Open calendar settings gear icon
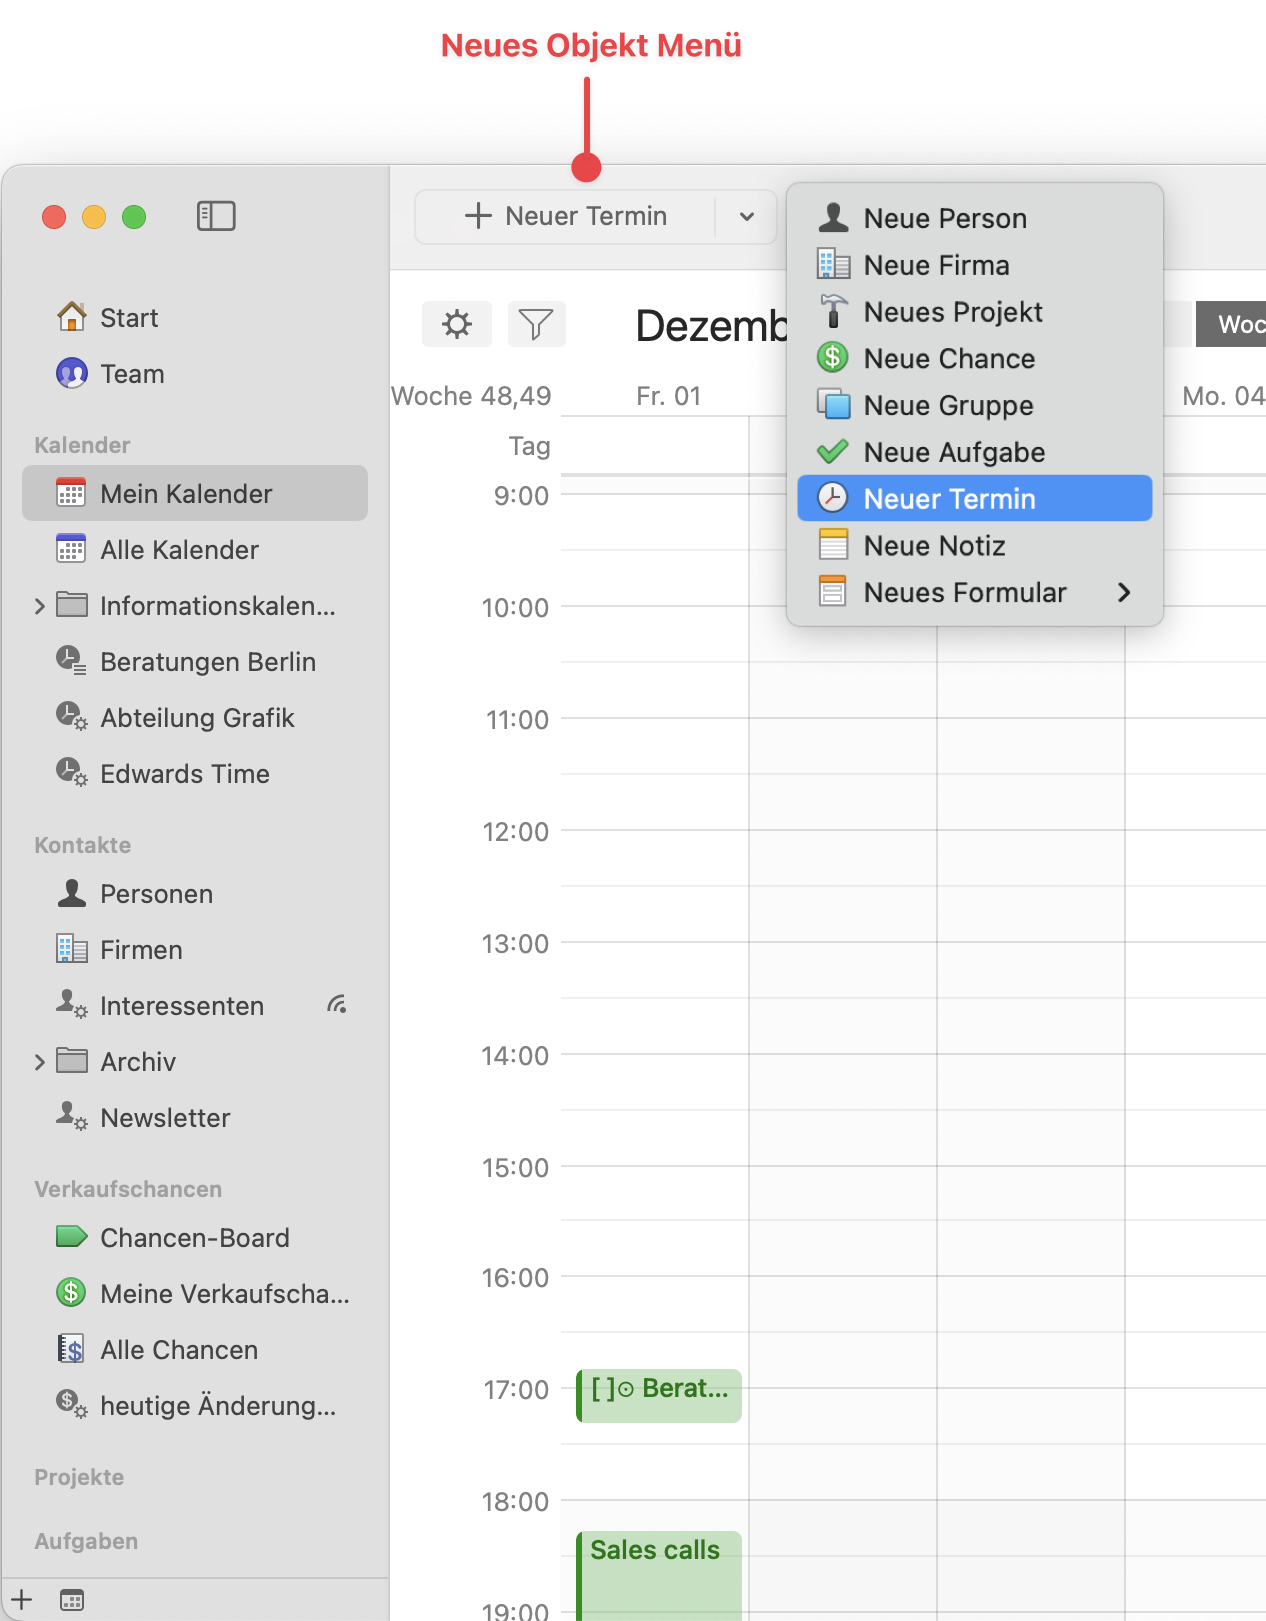This screenshot has height=1621, width=1266. coord(457,324)
